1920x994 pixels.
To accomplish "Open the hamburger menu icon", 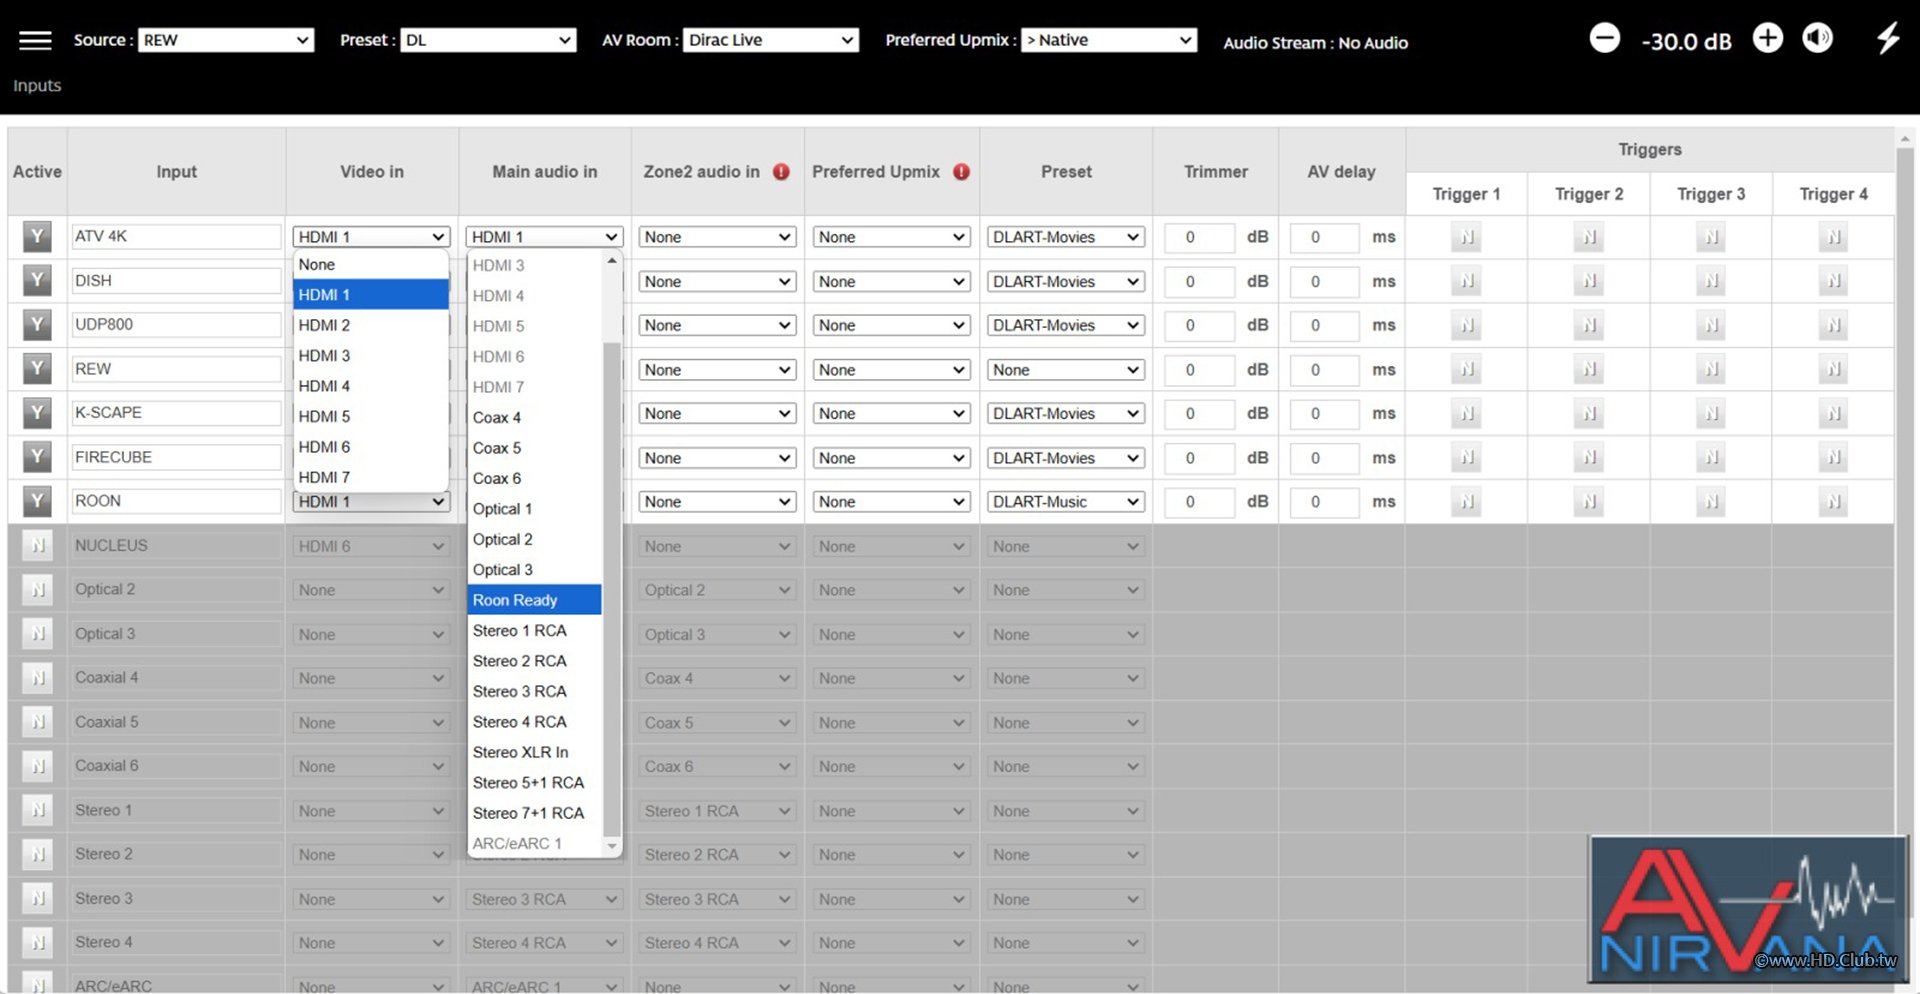I will click(x=35, y=40).
